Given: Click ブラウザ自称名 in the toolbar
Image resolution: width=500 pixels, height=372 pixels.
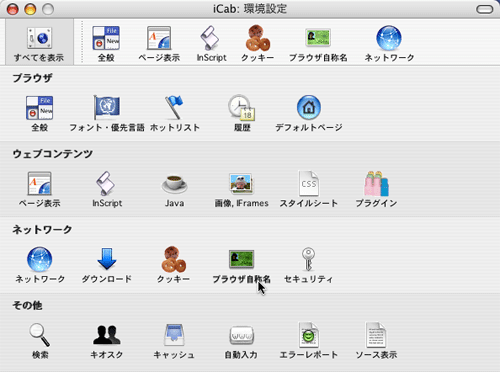Looking at the screenshot, I should click(318, 37).
